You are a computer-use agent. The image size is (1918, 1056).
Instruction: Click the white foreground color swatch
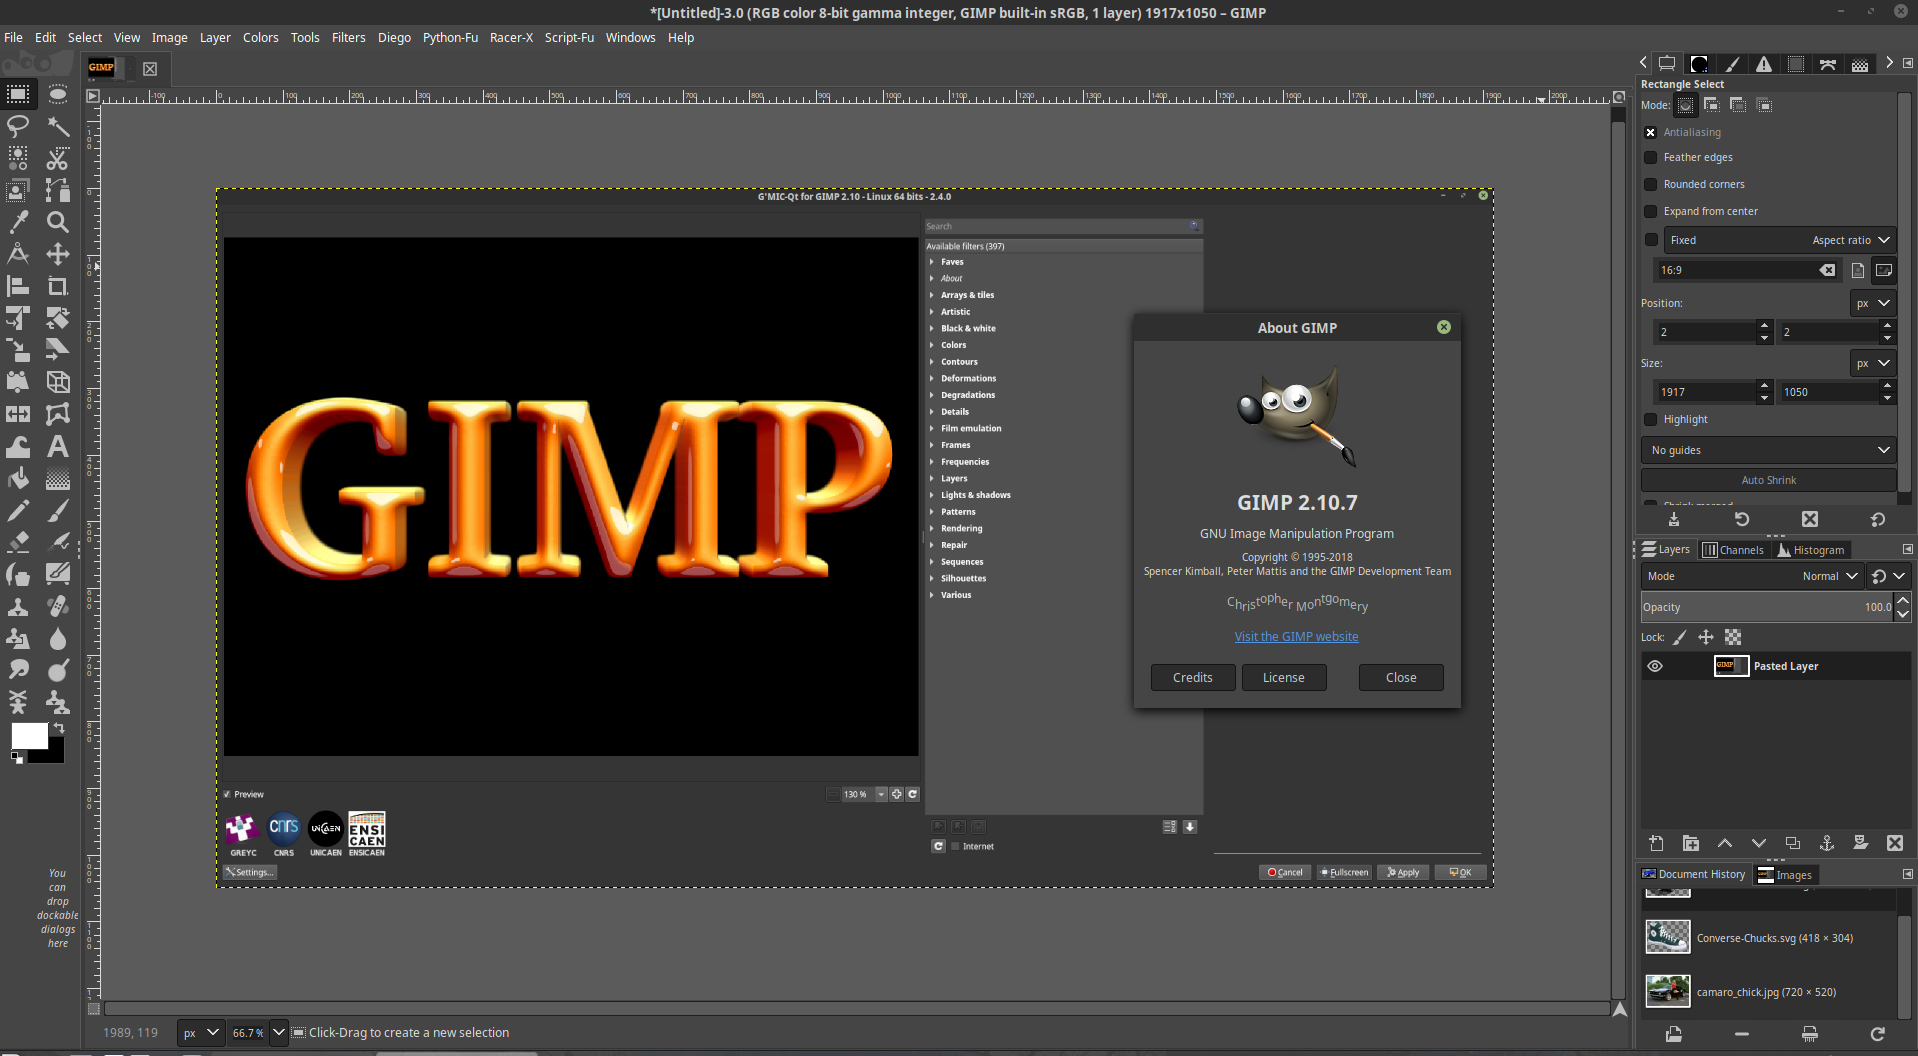click(x=29, y=735)
